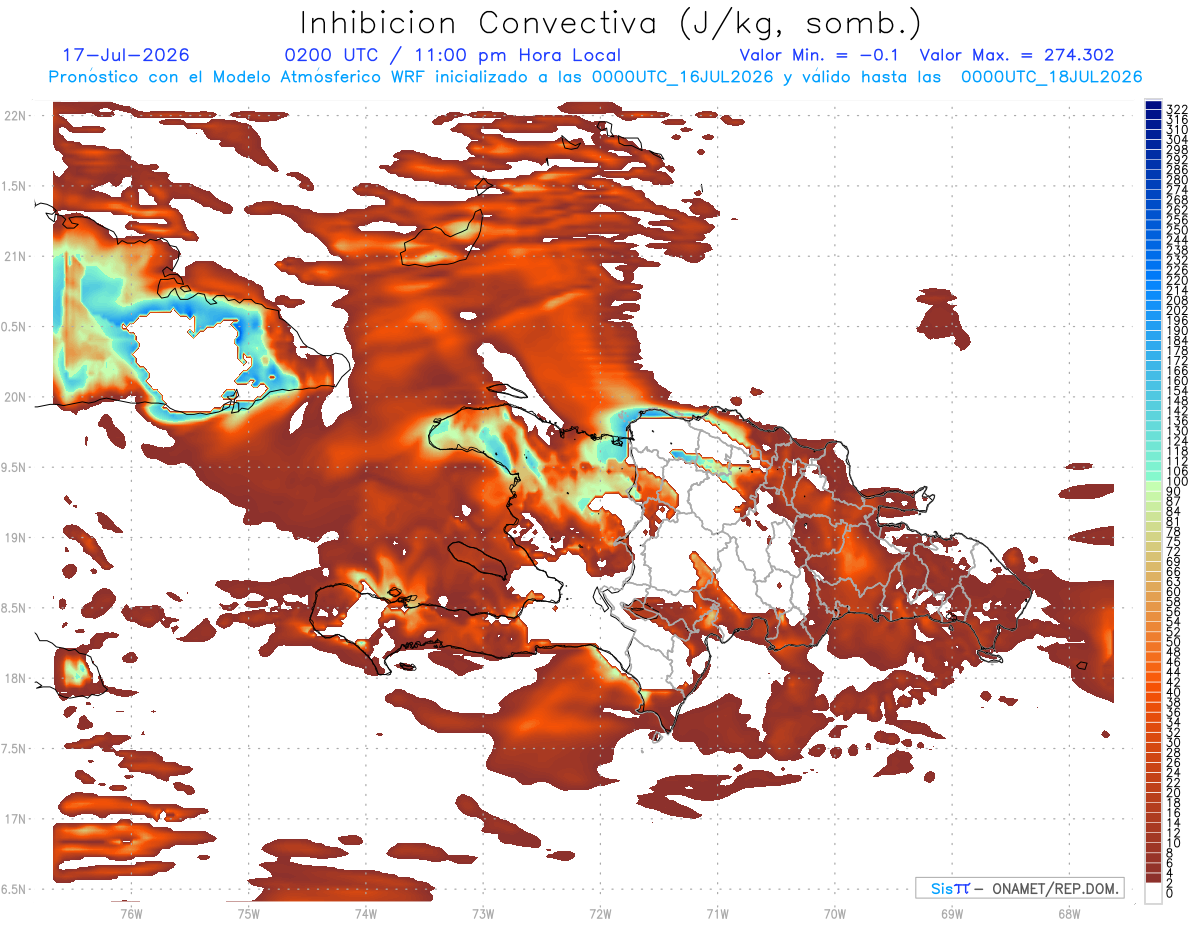Click the '76W' longitude label
Viewport: 1200px width, 927px height.
(x=131, y=913)
